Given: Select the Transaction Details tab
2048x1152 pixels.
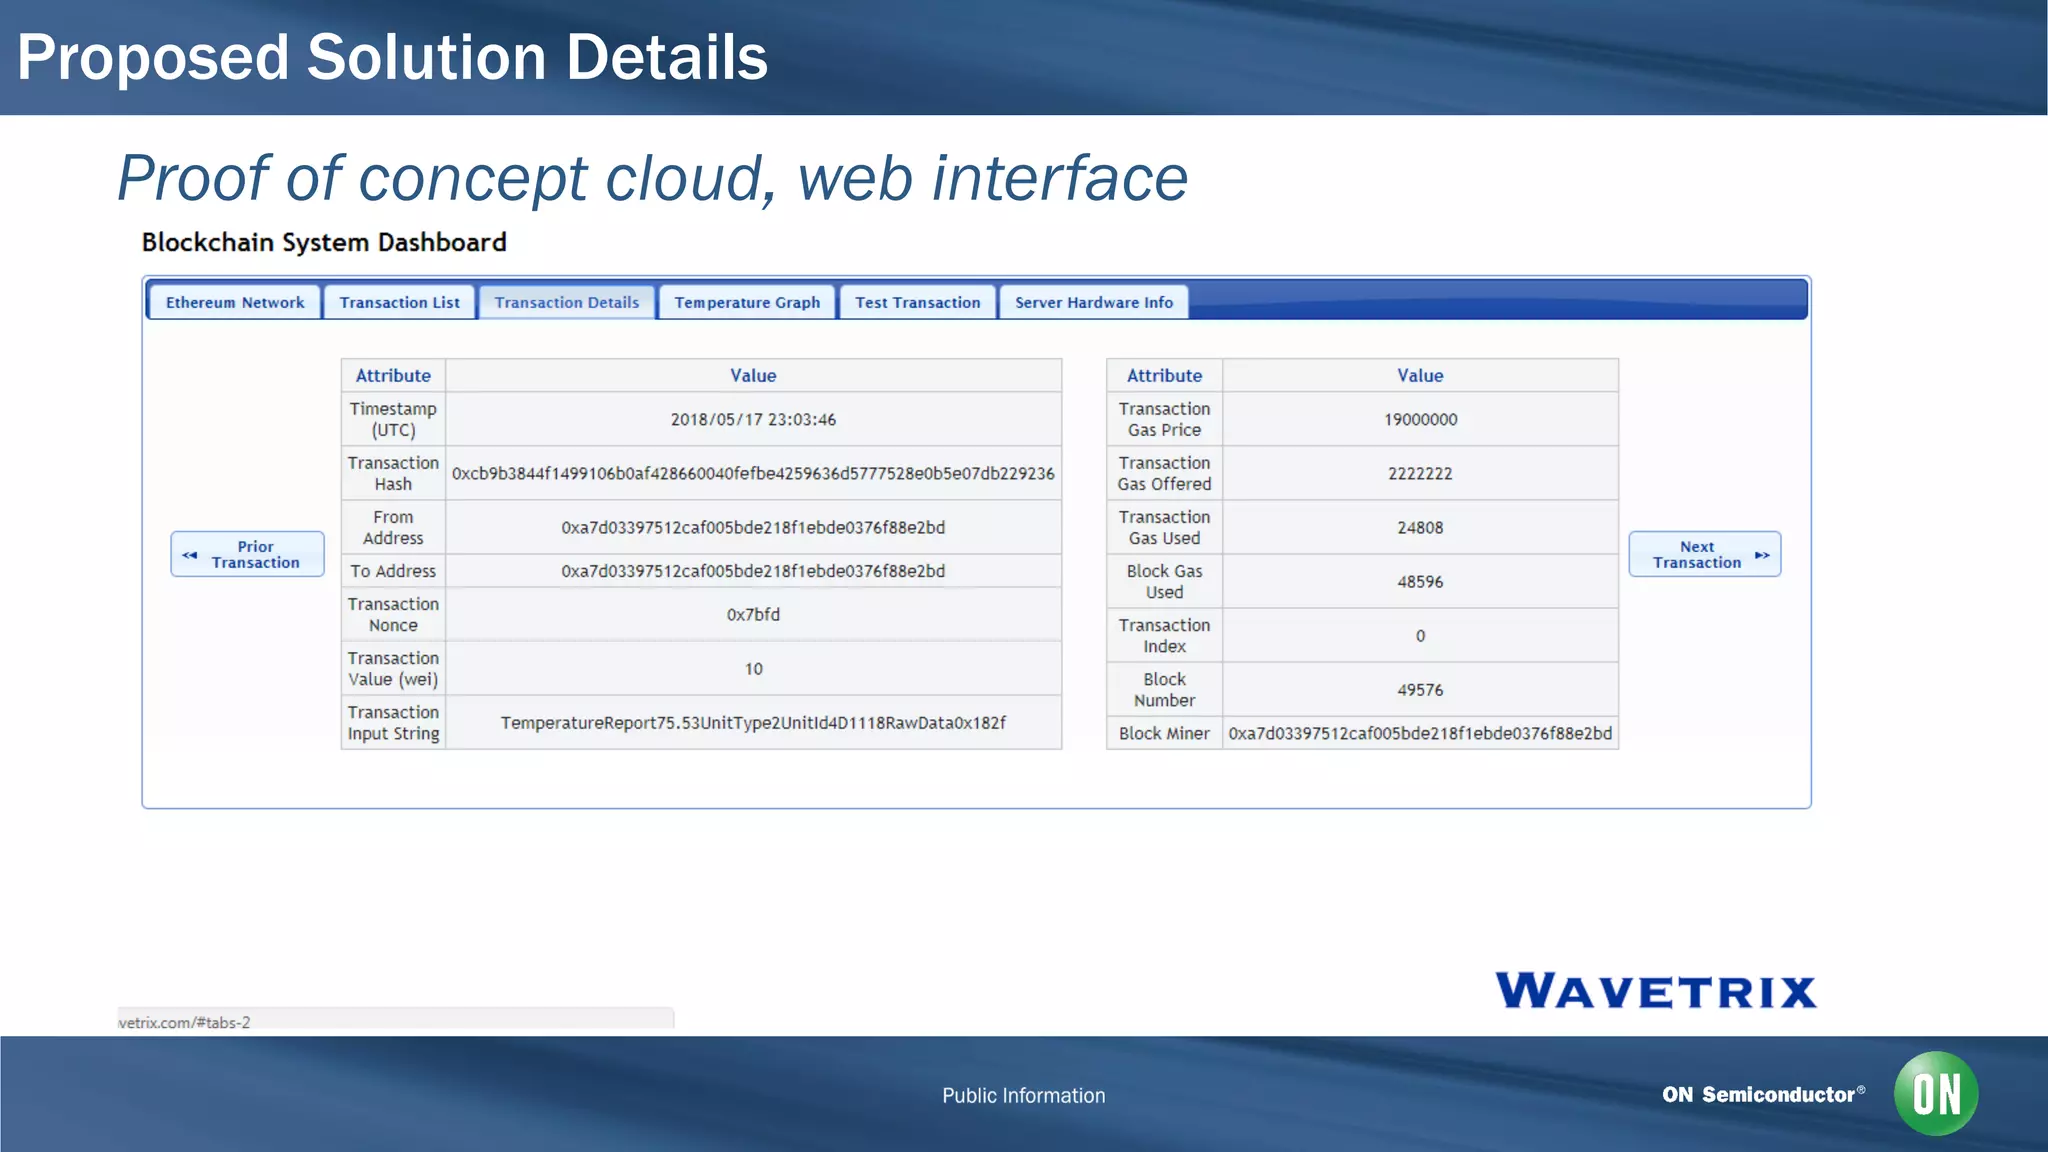Looking at the screenshot, I should click(x=566, y=302).
